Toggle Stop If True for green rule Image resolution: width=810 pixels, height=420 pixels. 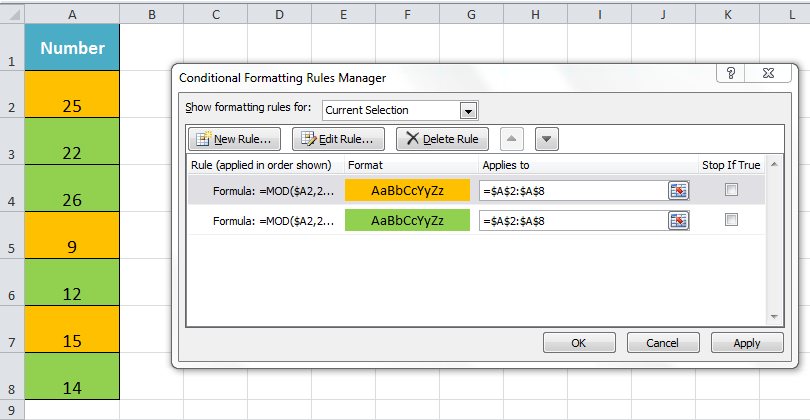pos(731,220)
